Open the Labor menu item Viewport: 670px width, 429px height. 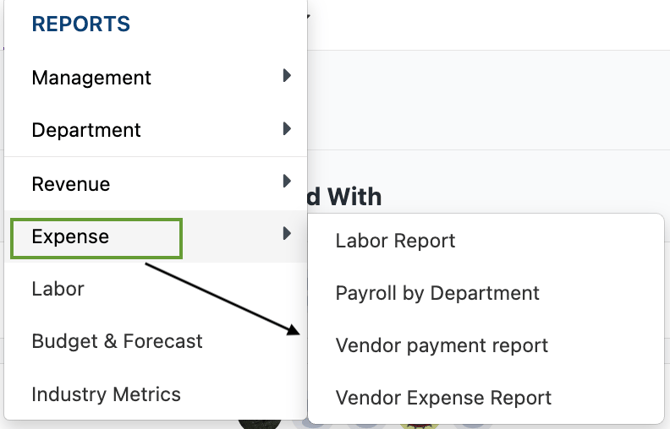(x=58, y=289)
